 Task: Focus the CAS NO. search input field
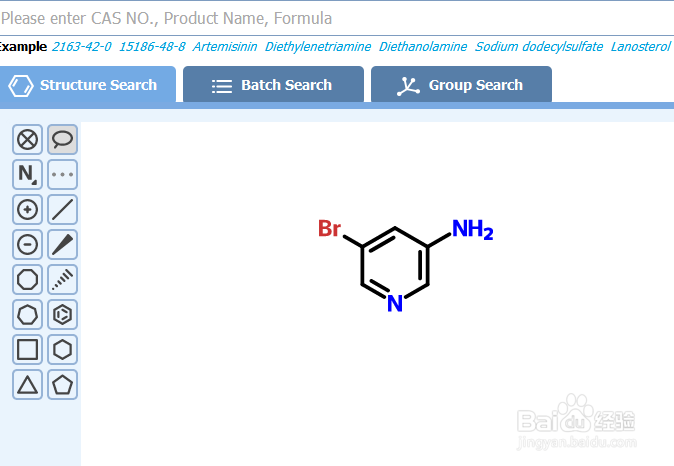(x=337, y=18)
